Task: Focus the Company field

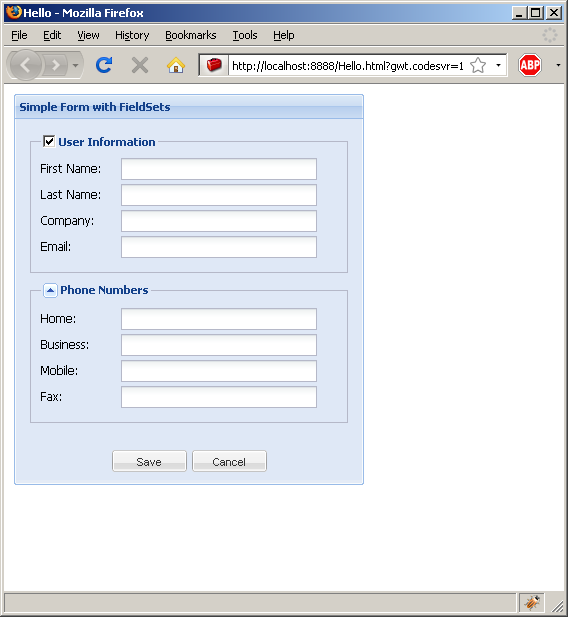Action: coord(219,221)
